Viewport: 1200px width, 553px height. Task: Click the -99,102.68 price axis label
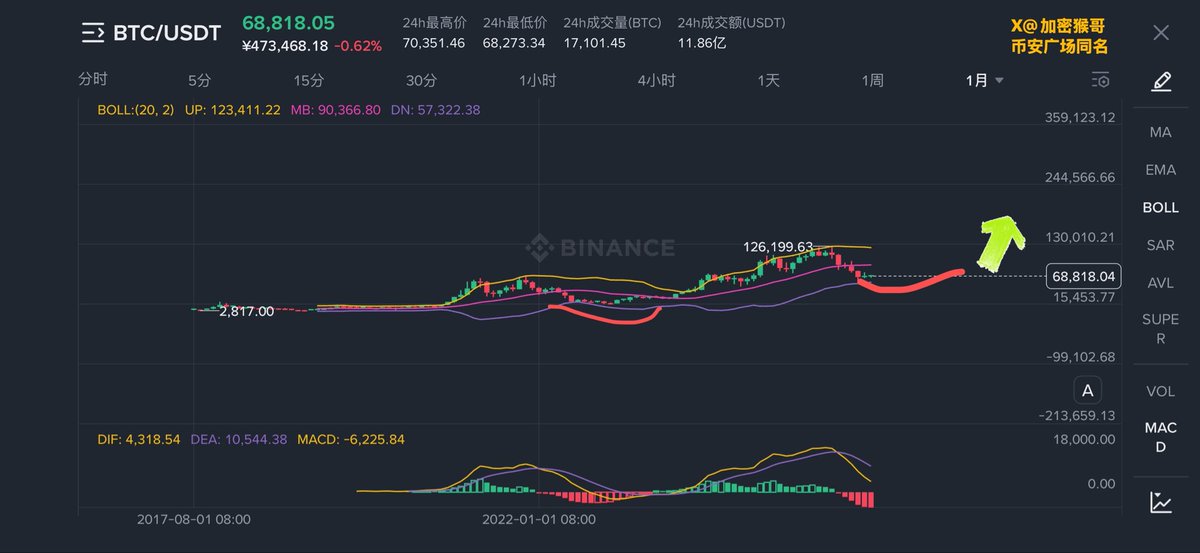[1081, 356]
